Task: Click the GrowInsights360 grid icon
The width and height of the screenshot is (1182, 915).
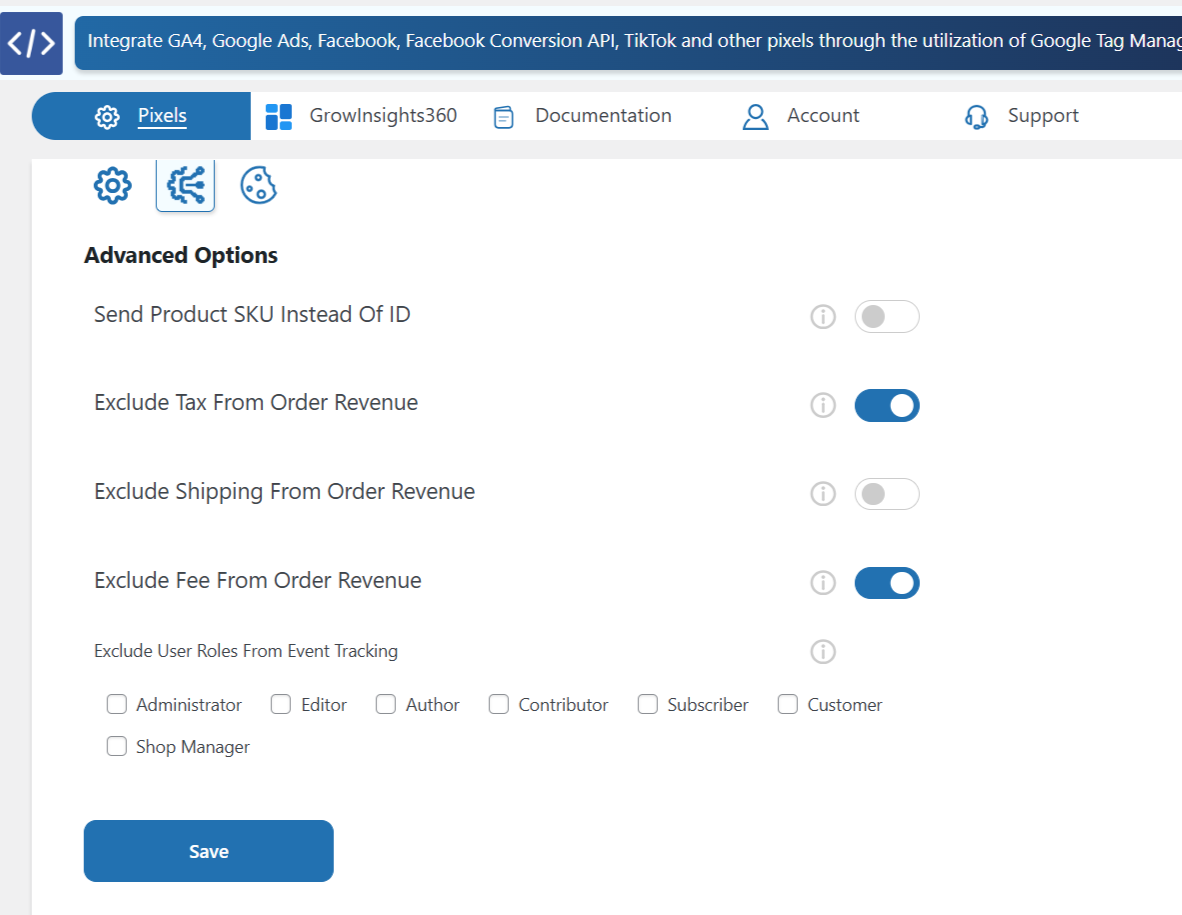Action: pyautogui.click(x=277, y=116)
